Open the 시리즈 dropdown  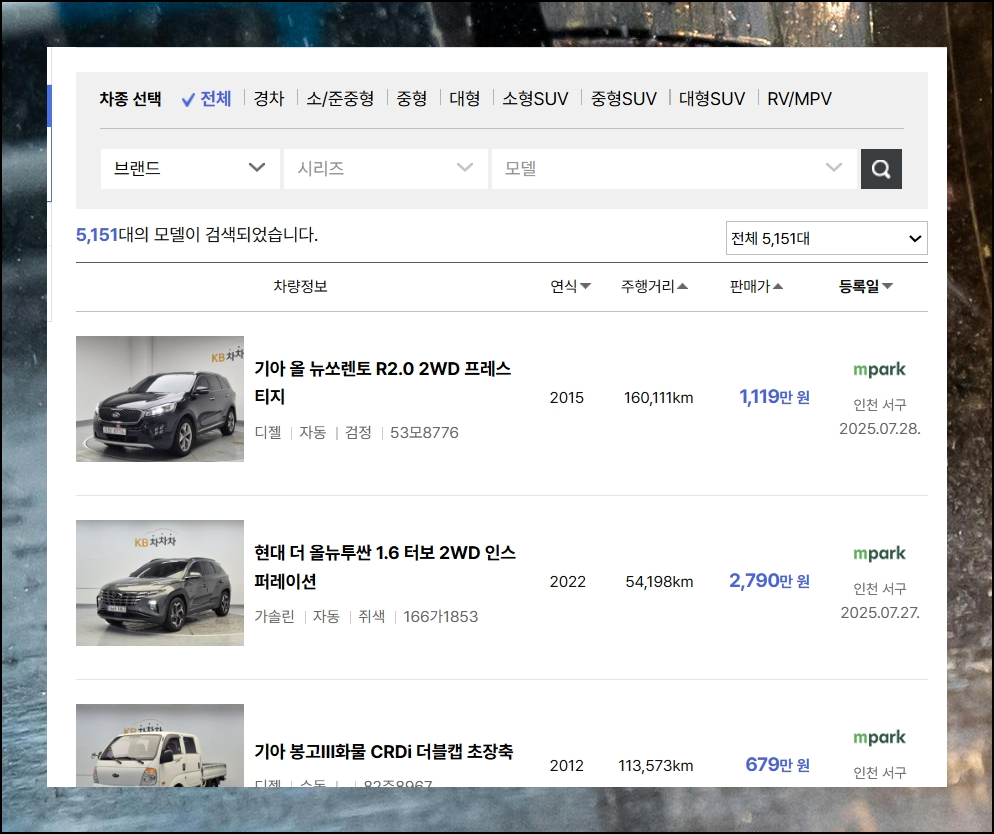(x=385, y=169)
